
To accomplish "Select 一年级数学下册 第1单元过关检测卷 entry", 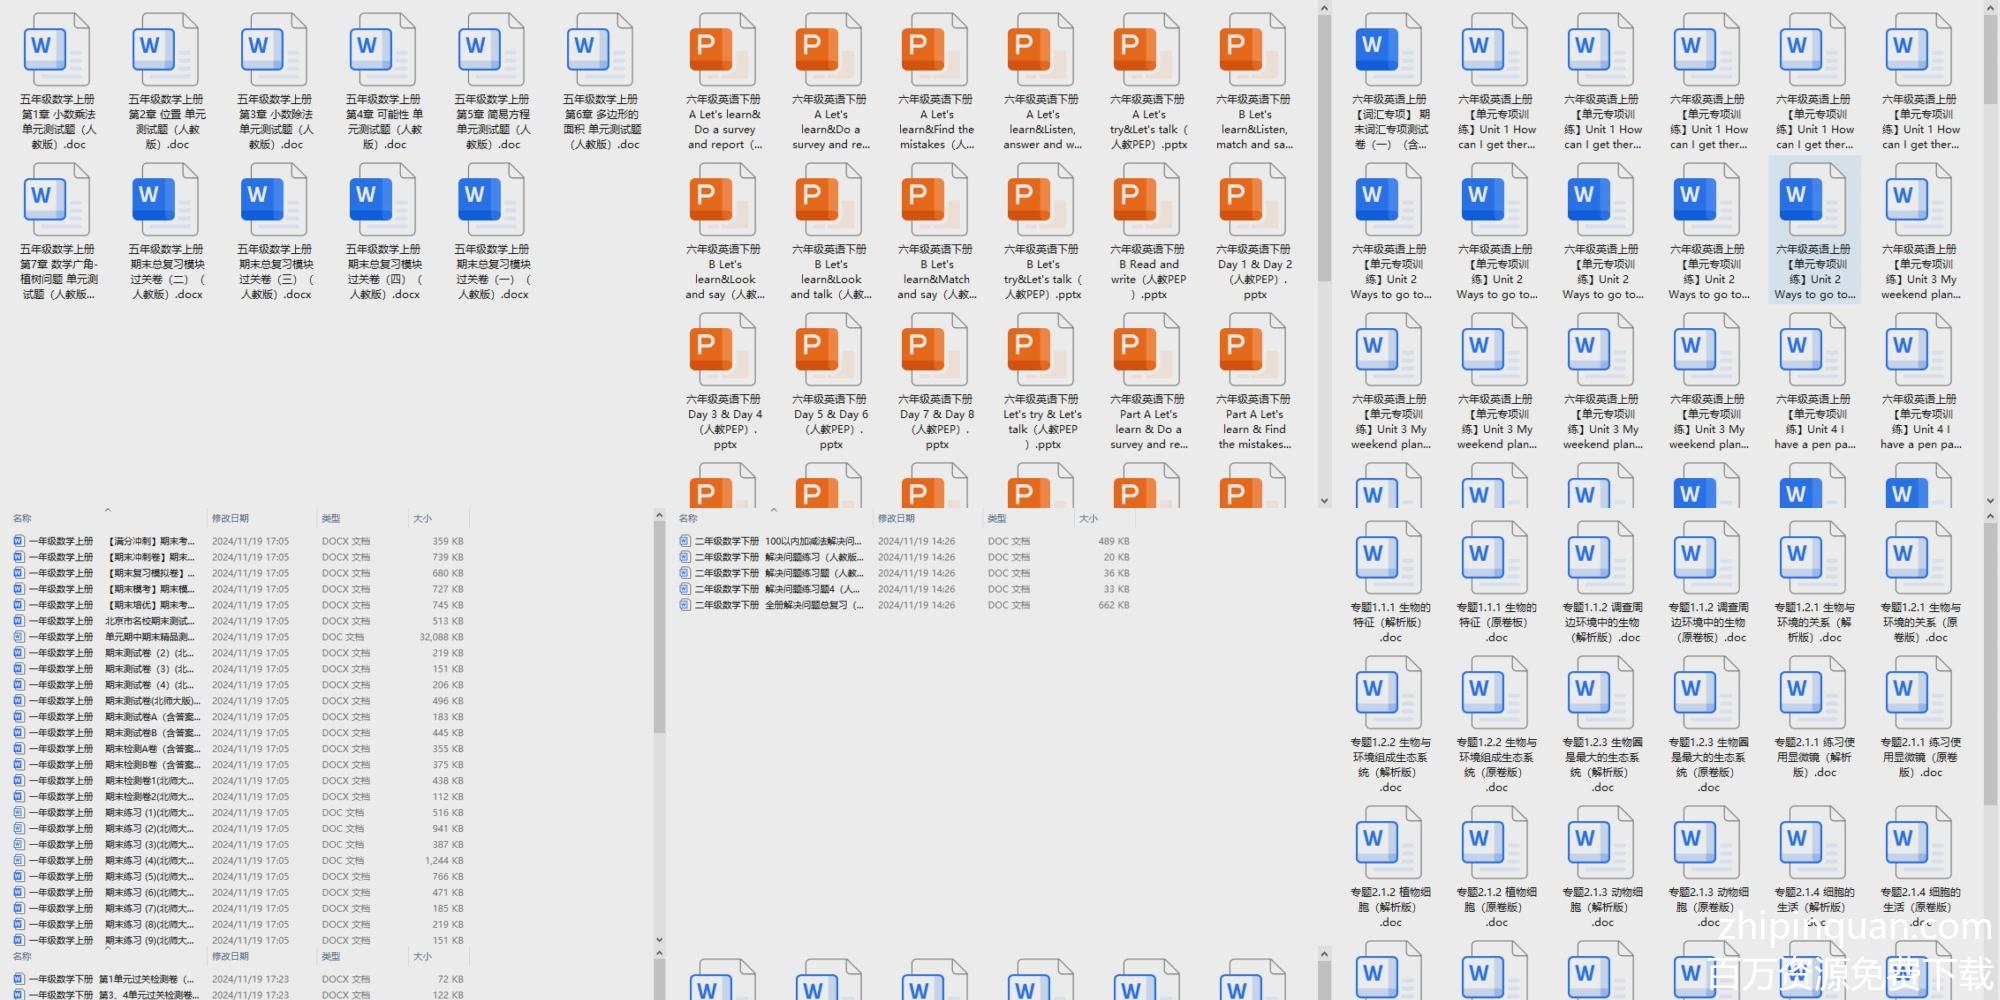I will [x=110, y=979].
